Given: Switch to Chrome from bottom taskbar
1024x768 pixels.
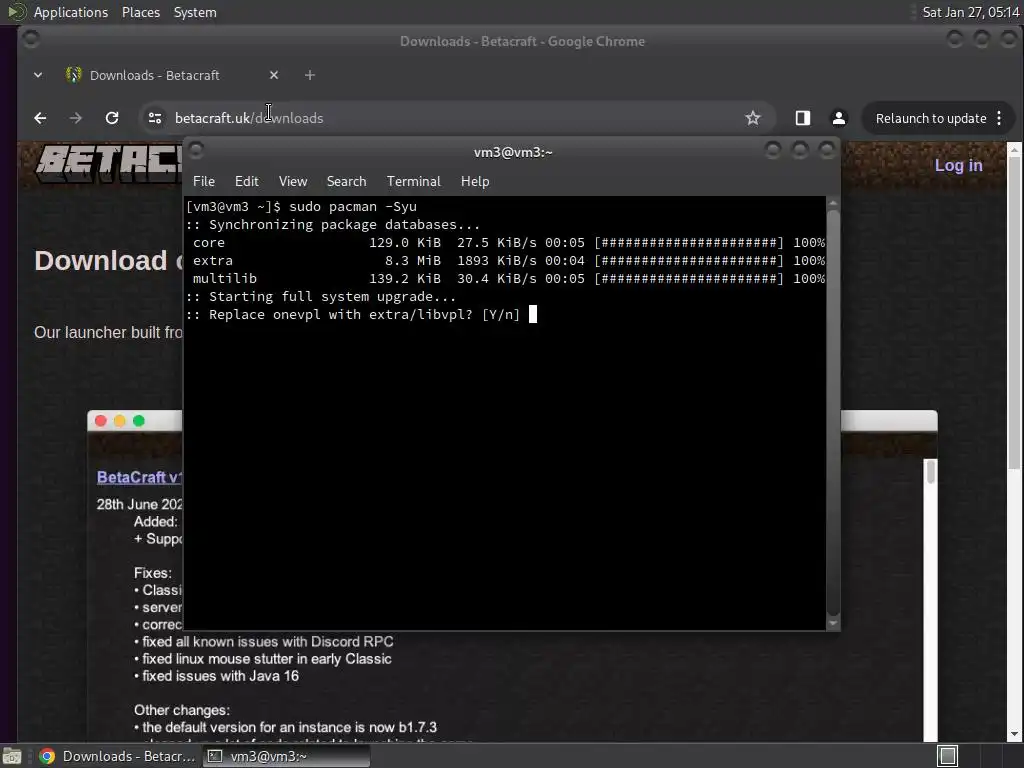Looking at the screenshot, I should (x=118, y=756).
